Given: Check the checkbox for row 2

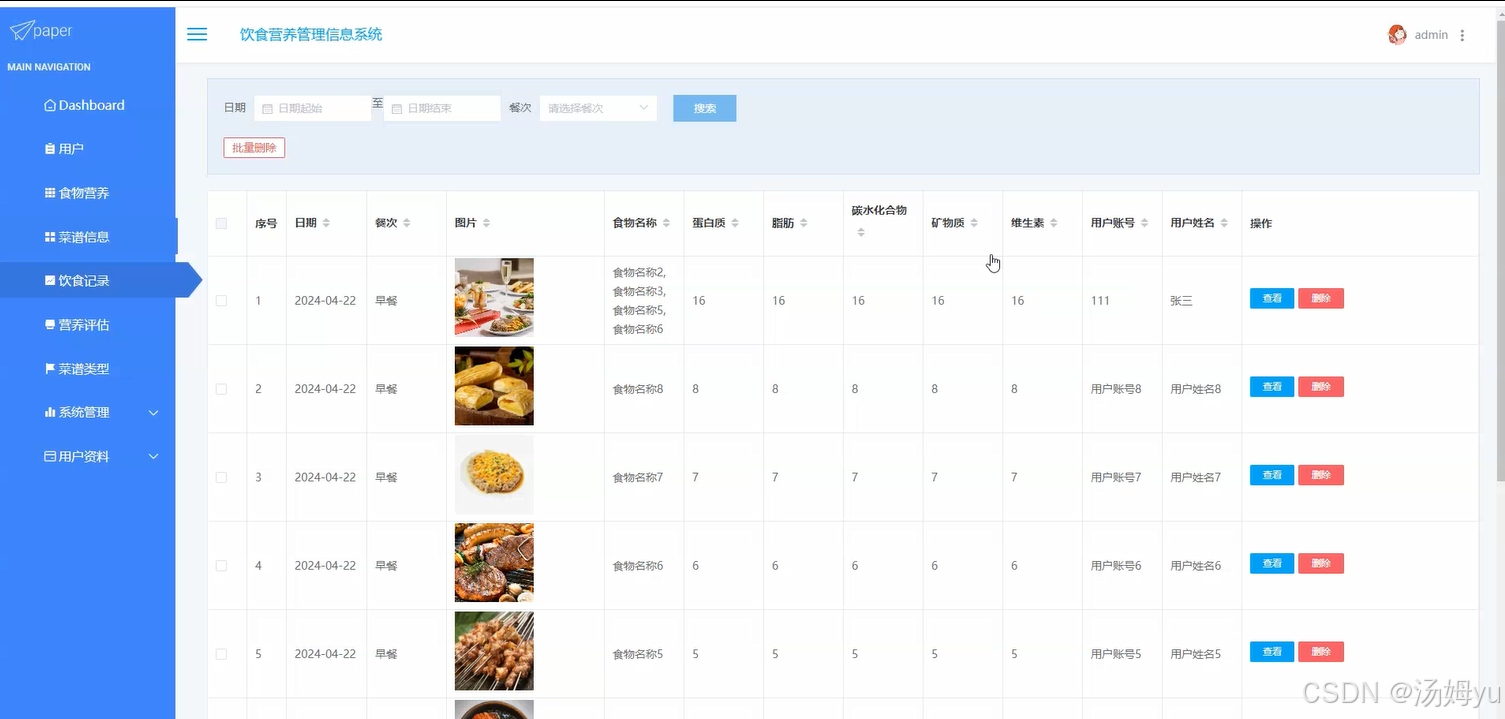Looking at the screenshot, I should (x=221, y=389).
